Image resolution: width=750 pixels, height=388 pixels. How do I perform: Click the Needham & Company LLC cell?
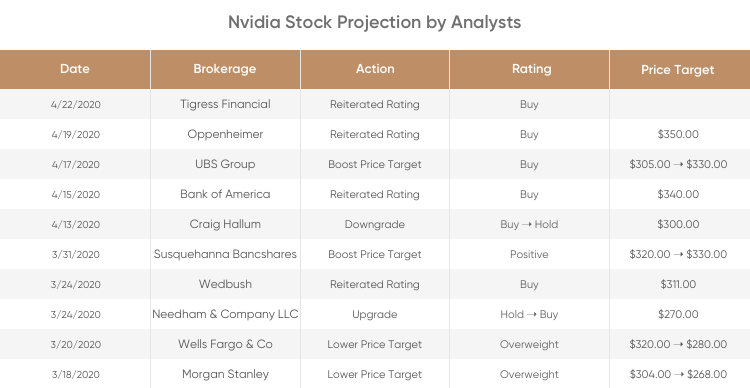click(225, 314)
